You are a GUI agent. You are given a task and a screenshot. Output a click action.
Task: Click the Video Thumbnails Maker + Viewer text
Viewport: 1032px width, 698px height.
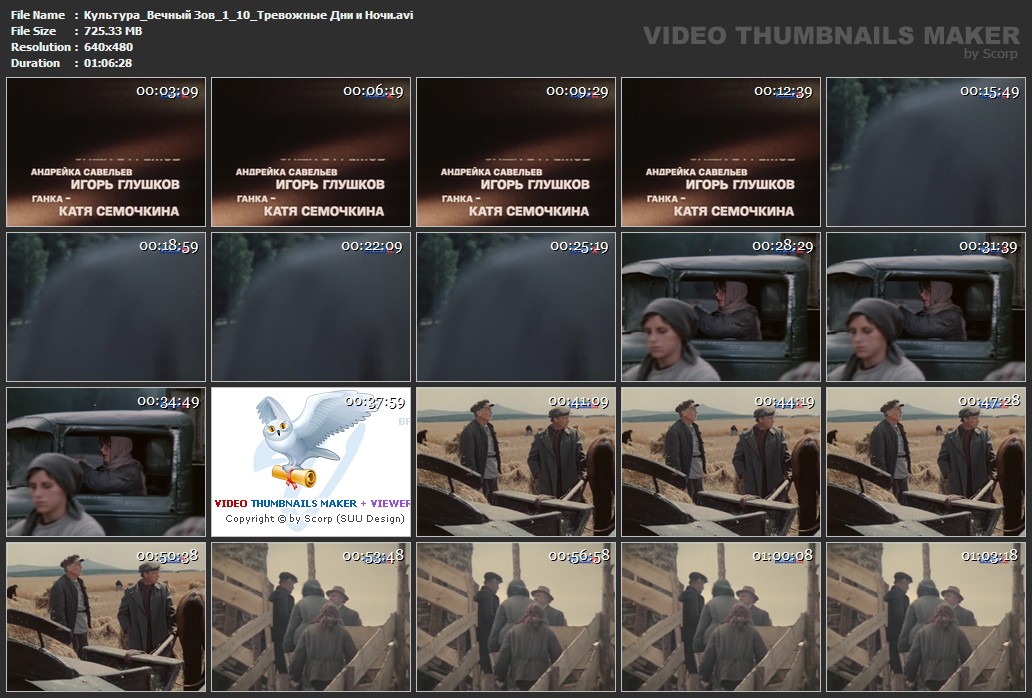tap(311, 504)
